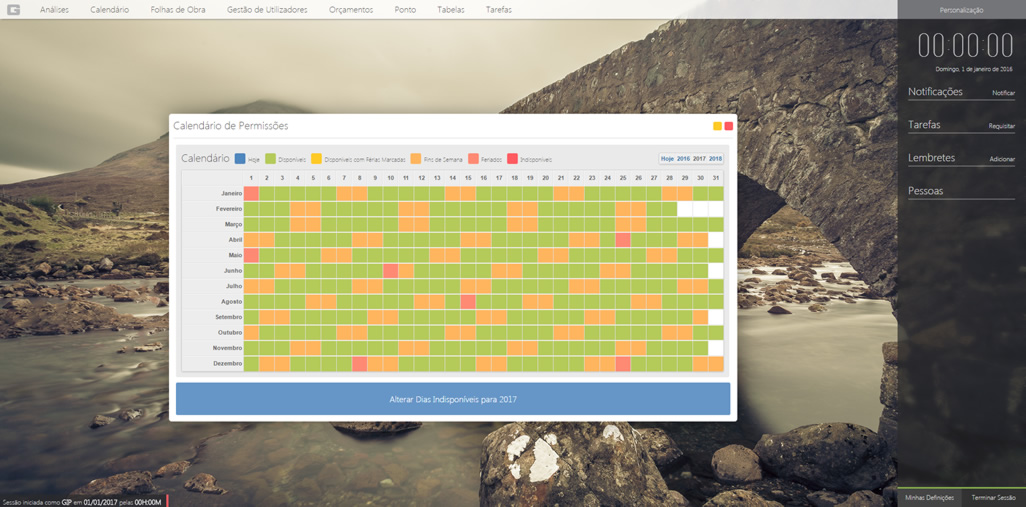This screenshot has height=507, width=1026.
Task: Open the Análises menu
Action: point(54,10)
